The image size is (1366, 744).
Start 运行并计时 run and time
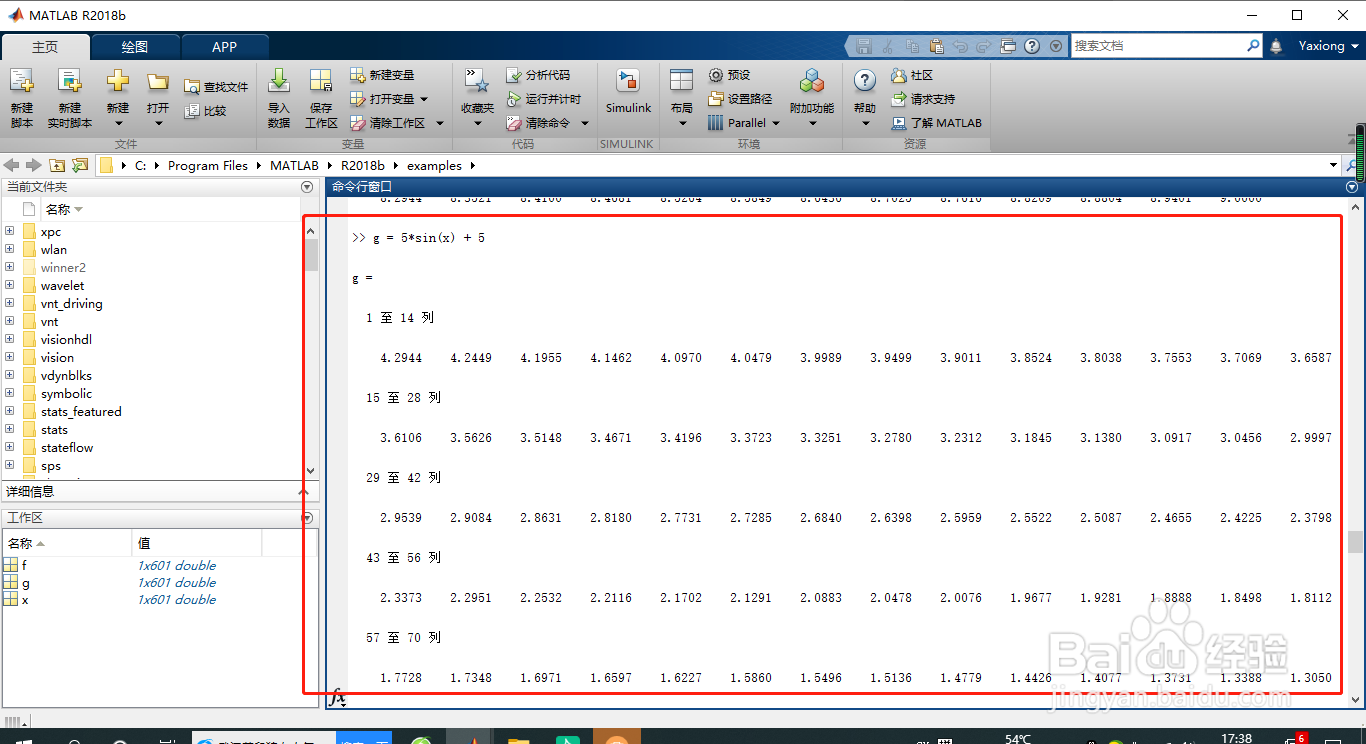click(544, 99)
